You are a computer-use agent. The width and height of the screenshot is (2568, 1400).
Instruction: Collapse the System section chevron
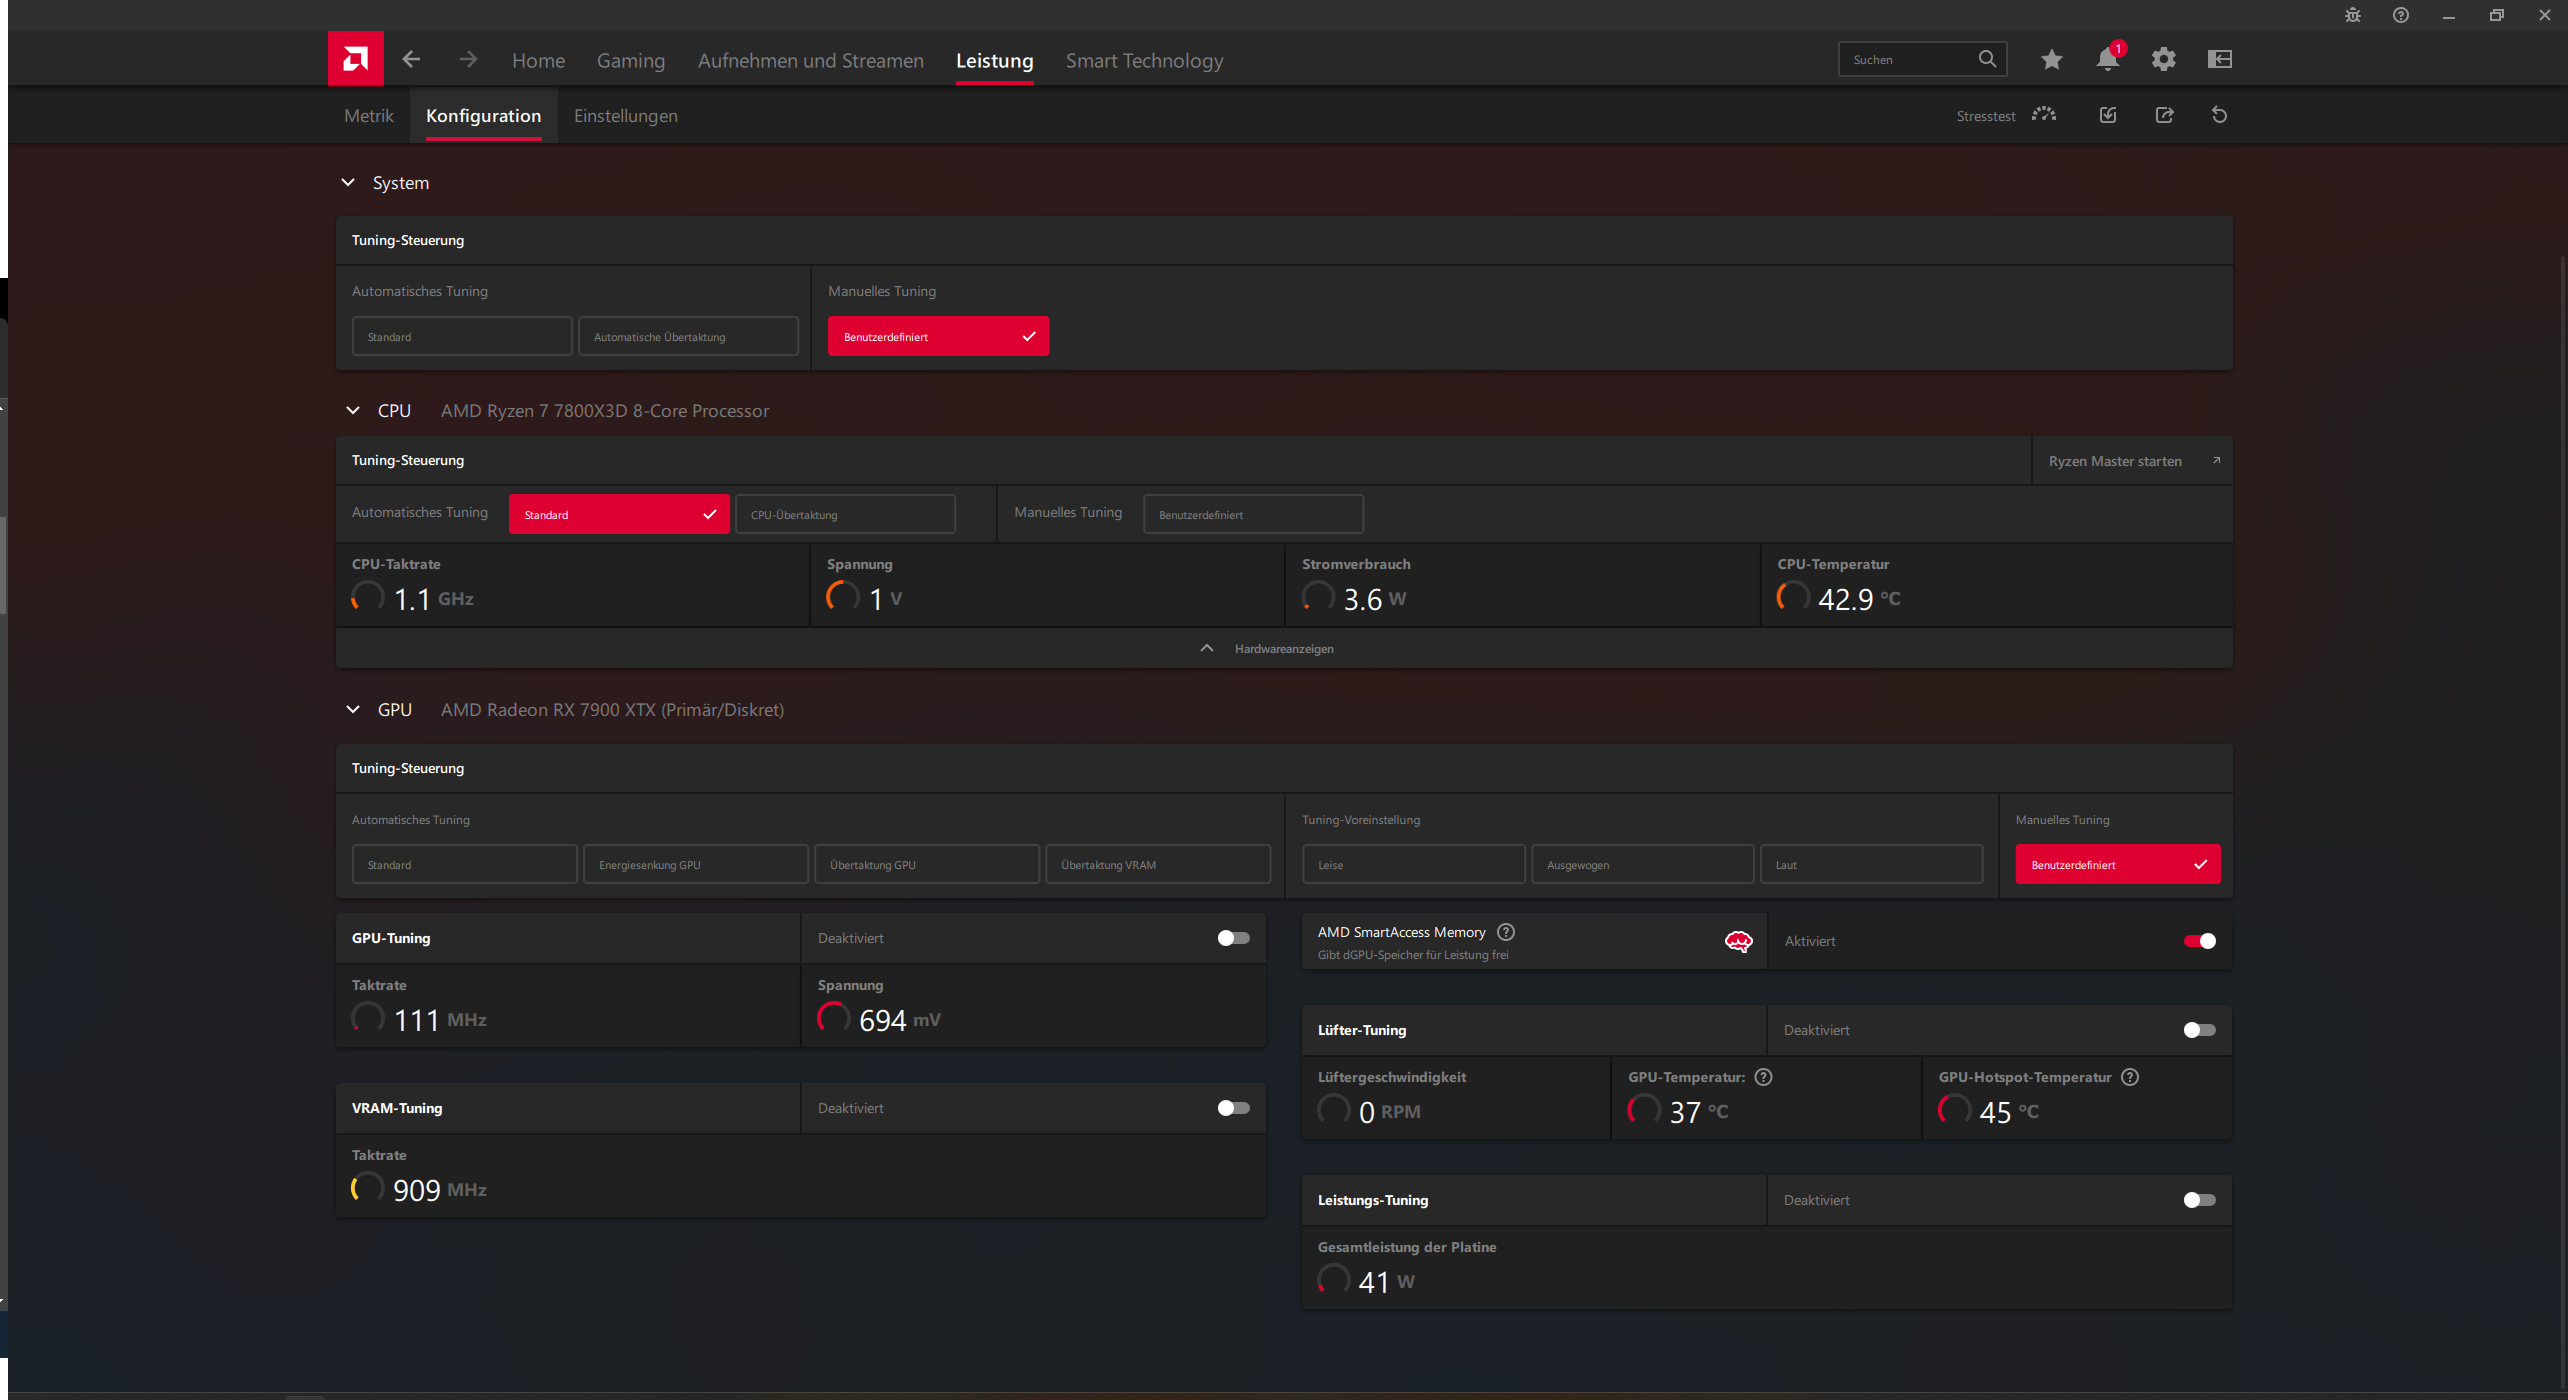tap(348, 182)
